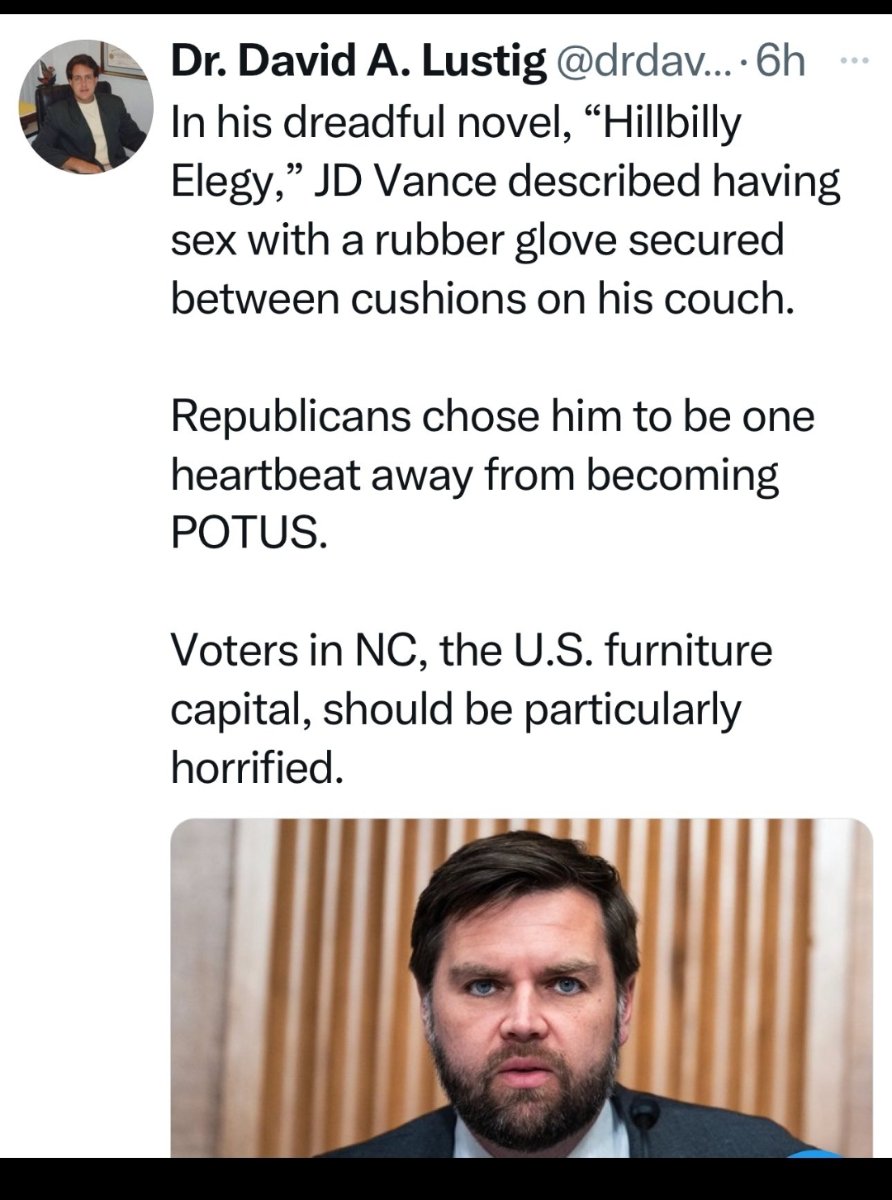Click the 6h timestamp of the tweet
This screenshot has height=1200, width=892.
[x=781, y=64]
